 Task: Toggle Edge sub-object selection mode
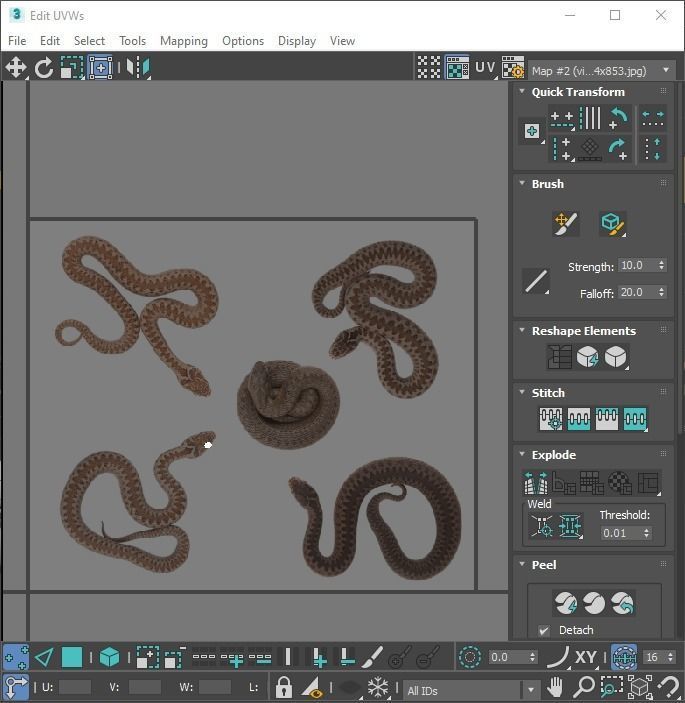point(44,657)
